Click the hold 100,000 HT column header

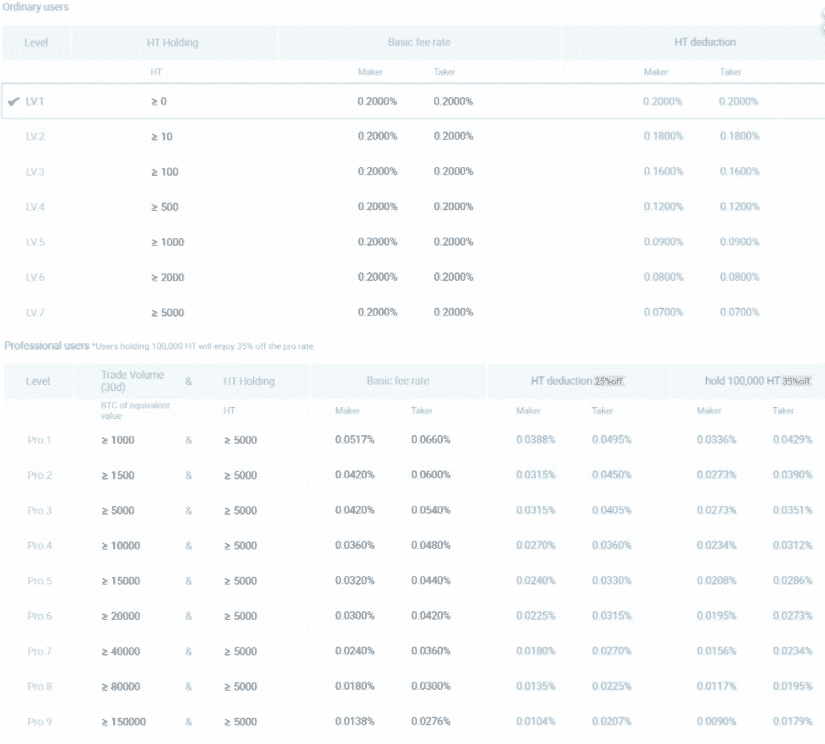tap(738, 381)
